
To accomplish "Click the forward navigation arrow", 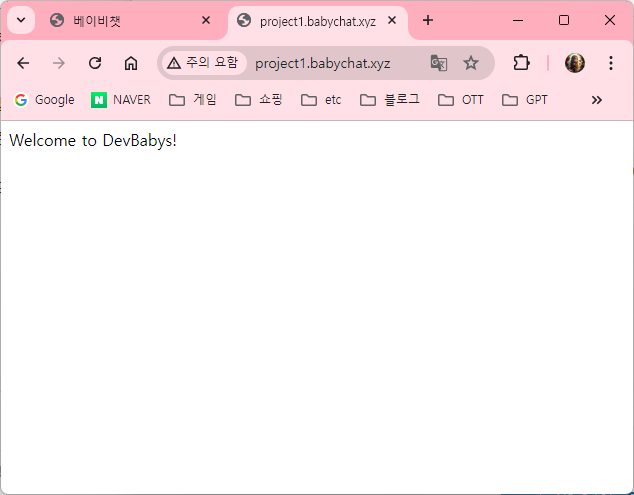I will click(59, 63).
